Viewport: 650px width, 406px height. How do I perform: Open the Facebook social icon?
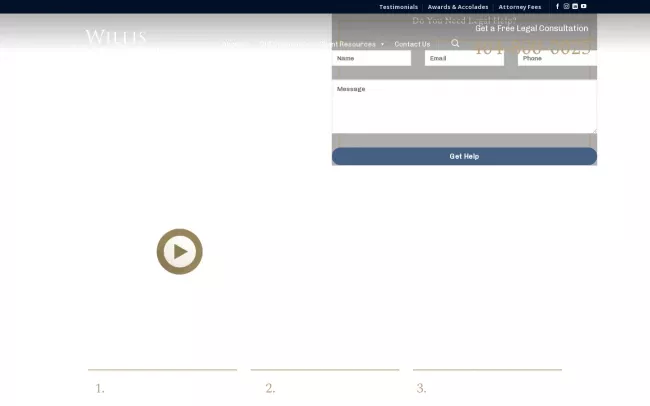pyautogui.click(x=557, y=6)
